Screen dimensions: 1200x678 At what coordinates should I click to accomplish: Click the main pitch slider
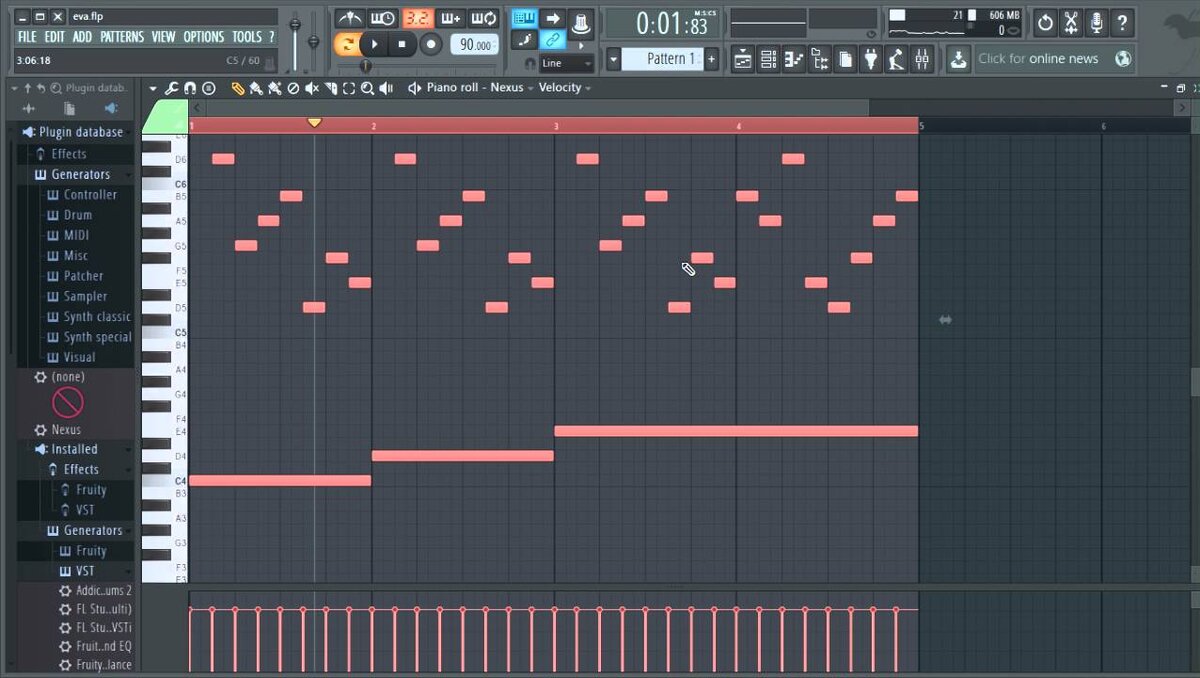(x=313, y=40)
